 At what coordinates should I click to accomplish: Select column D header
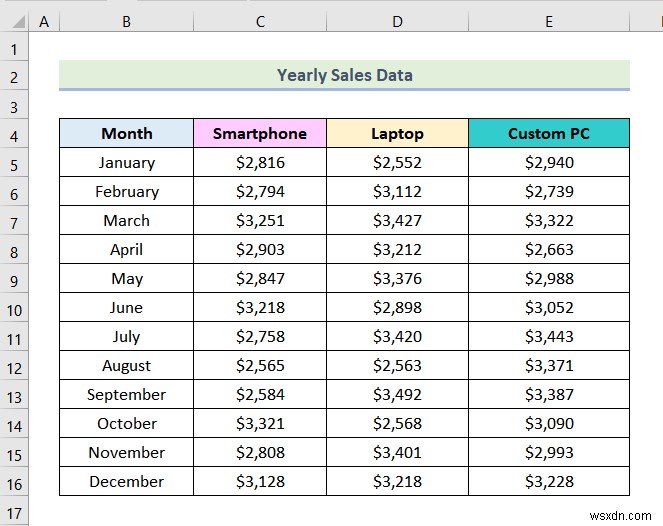[397, 20]
